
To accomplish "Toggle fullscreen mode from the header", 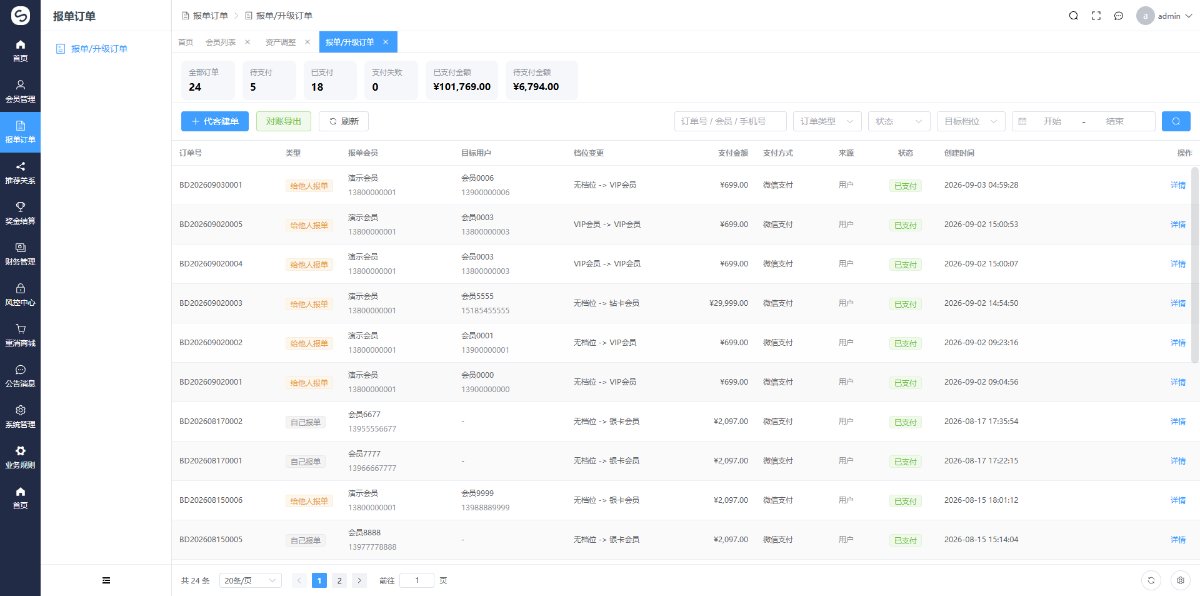I will 1096,16.
